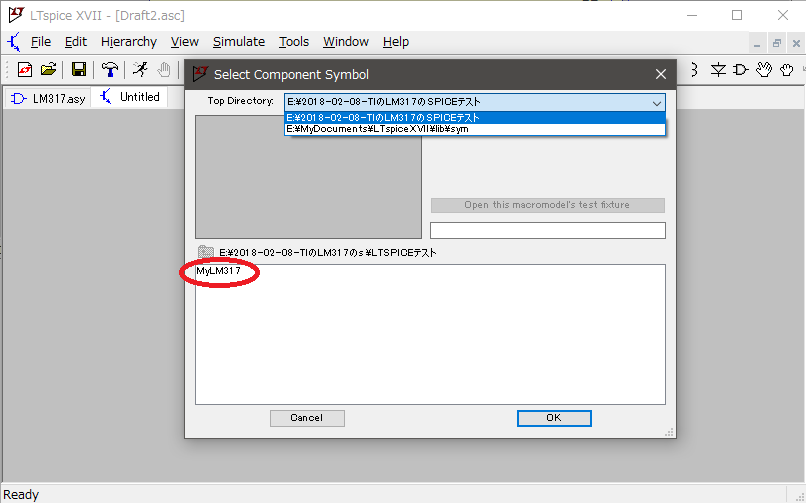This screenshot has height=503, width=806.
Task: Choose the LM317 SPICE test directory option
Action: (475, 118)
